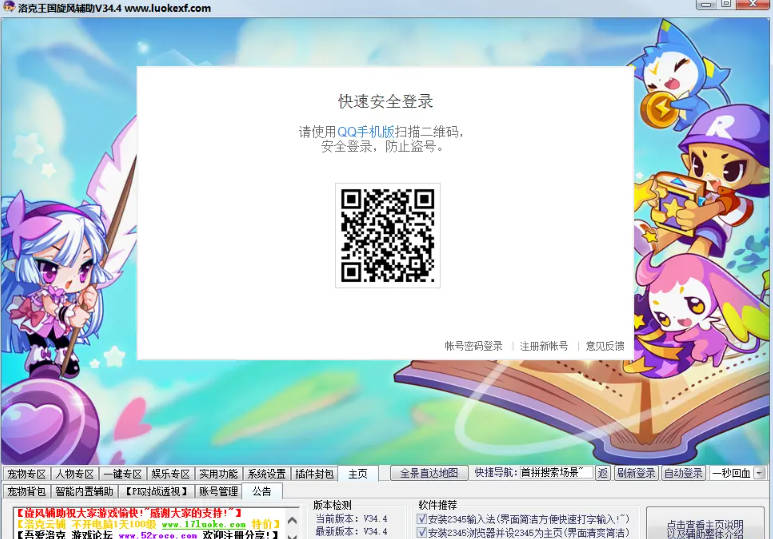Click the 最新版本: V34.4 text

coord(351,532)
